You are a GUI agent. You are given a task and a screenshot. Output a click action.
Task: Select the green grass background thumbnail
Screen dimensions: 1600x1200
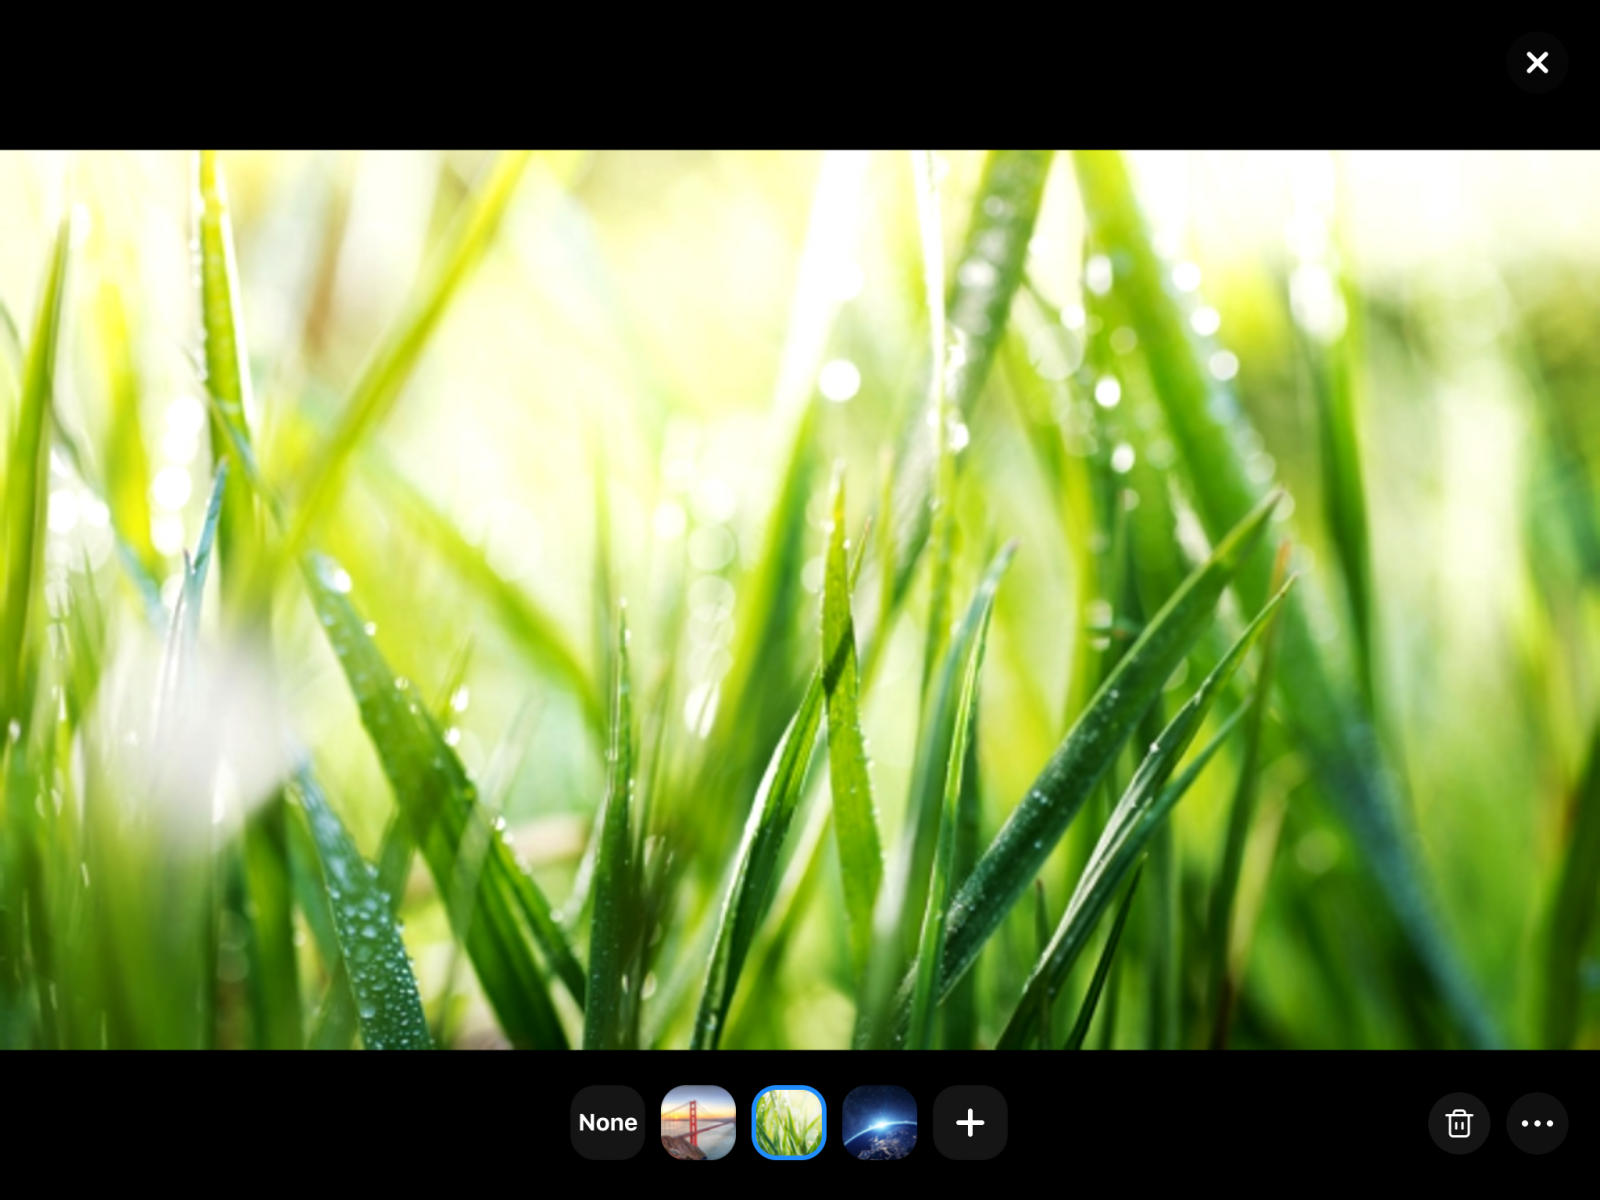[x=788, y=1122]
